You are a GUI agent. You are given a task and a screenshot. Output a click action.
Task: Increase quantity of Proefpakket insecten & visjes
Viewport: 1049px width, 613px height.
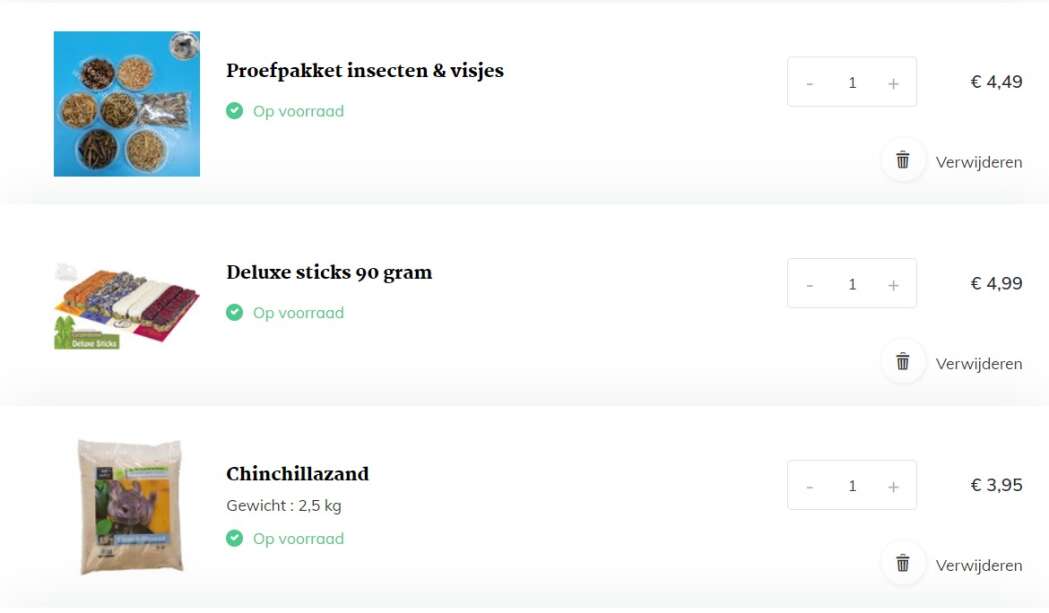[x=893, y=83]
